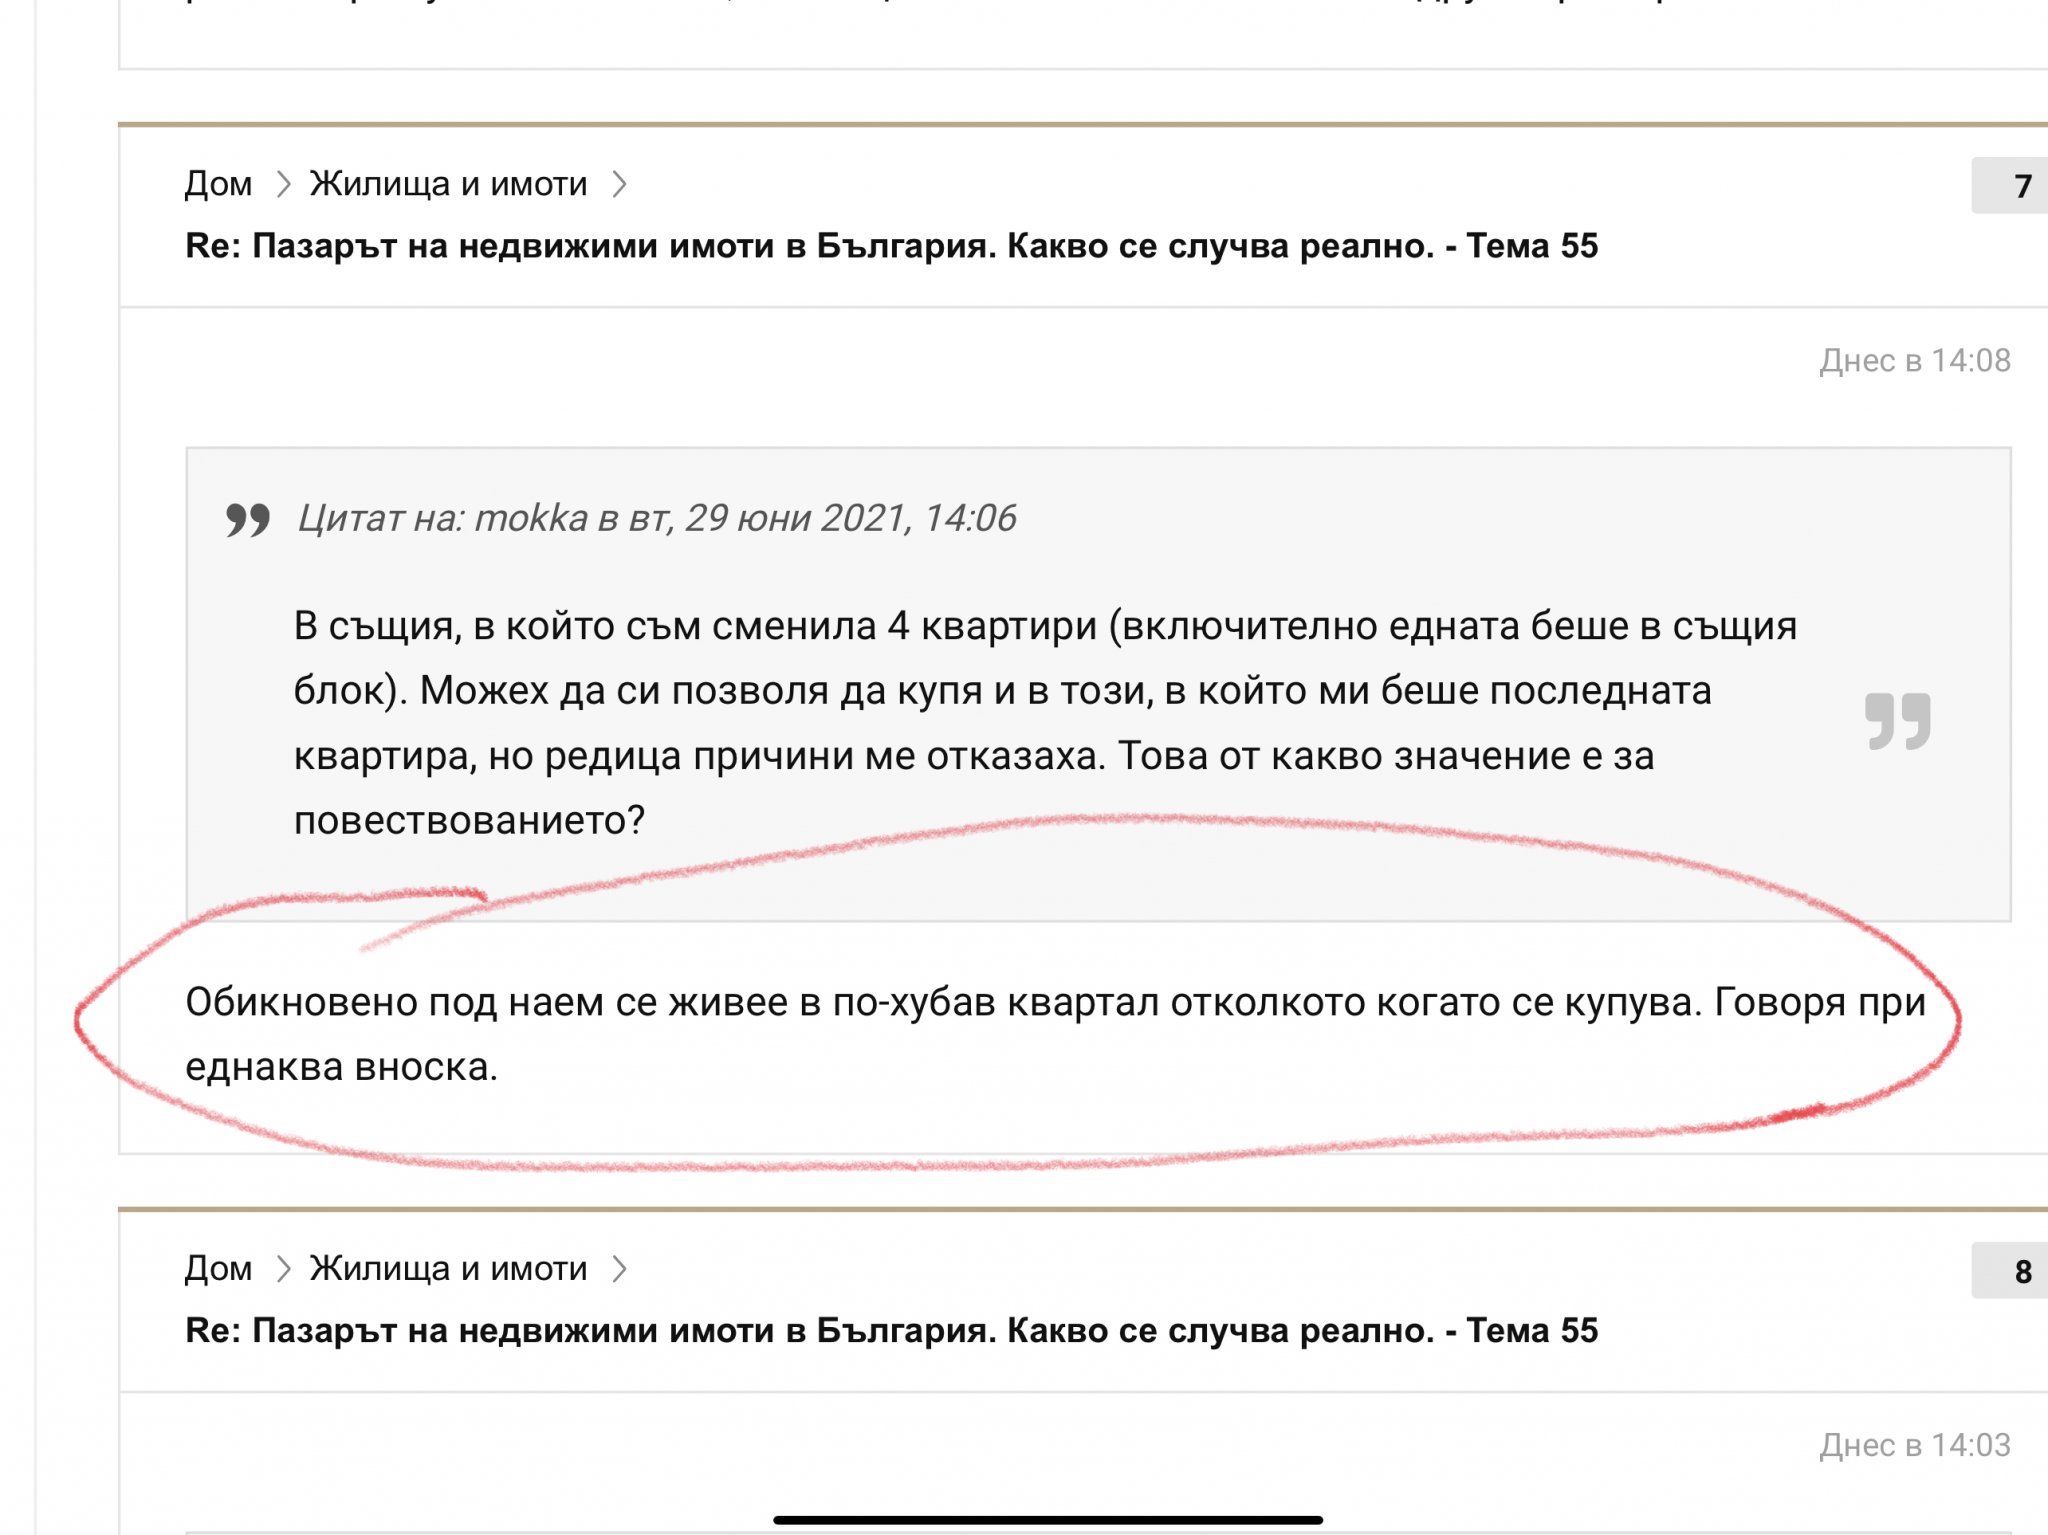
Task: Open the Дом breadcrumb in post 7
Action: (x=218, y=184)
